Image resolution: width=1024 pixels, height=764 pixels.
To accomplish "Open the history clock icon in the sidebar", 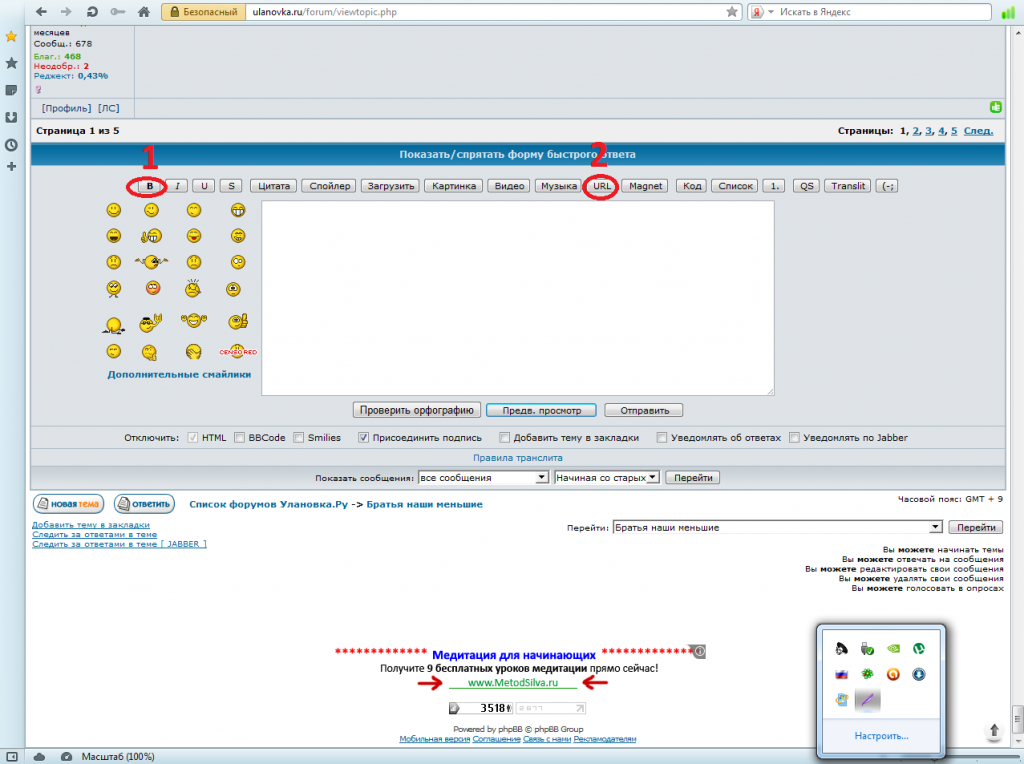I will 11,143.
